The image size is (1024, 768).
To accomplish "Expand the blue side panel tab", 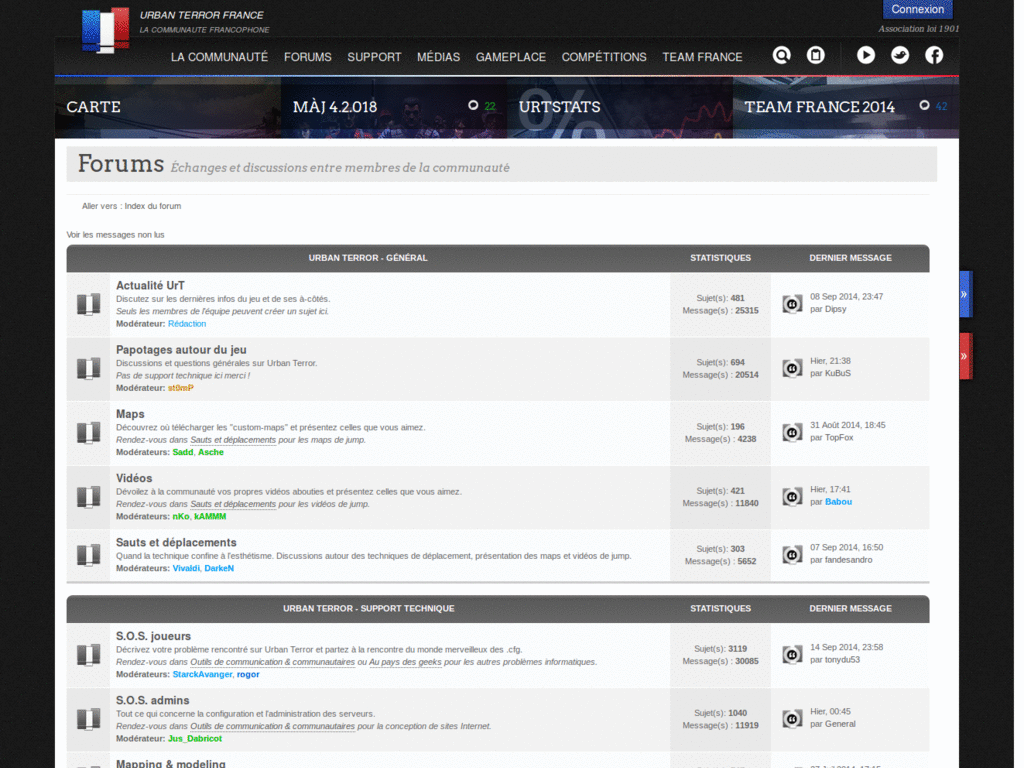I will click(x=965, y=294).
